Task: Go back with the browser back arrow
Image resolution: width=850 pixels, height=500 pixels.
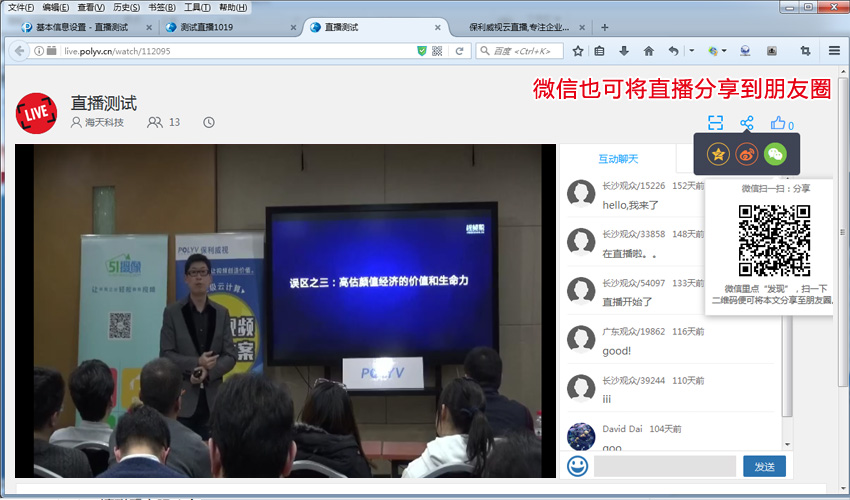Action: click(x=20, y=51)
